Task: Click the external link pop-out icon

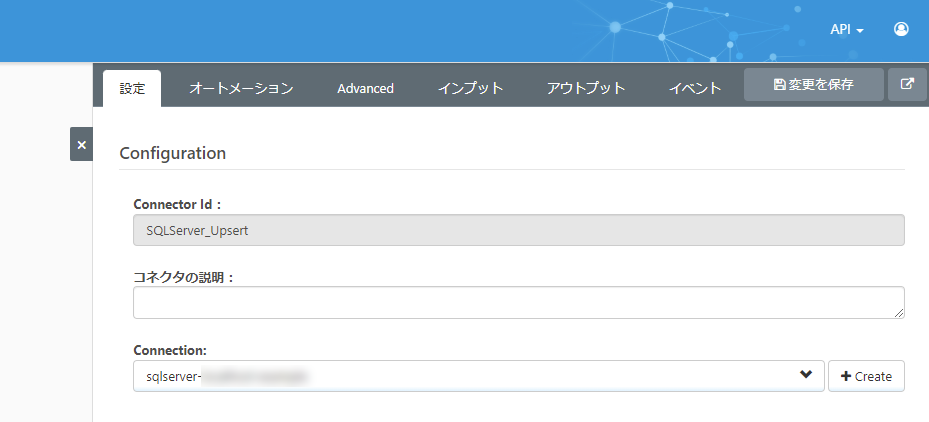Action: pos(907,84)
